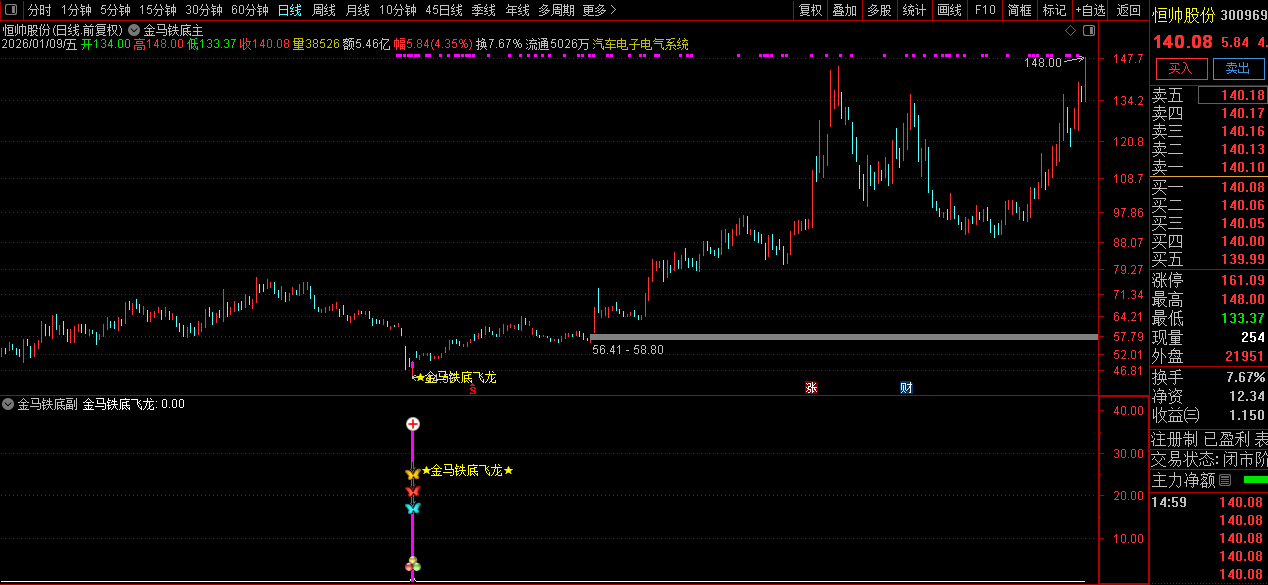Expand the 更多 periods list
The height and width of the screenshot is (585, 1268).
click(599, 10)
